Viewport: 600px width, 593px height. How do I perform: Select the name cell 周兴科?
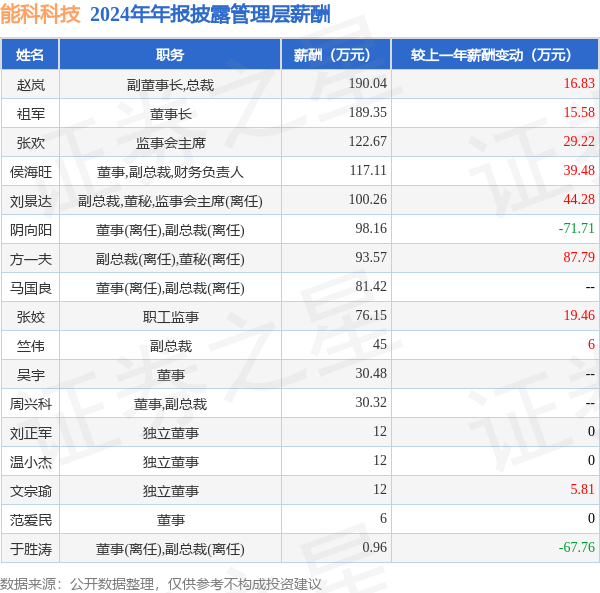pyautogui.click(x=31, y=404)
